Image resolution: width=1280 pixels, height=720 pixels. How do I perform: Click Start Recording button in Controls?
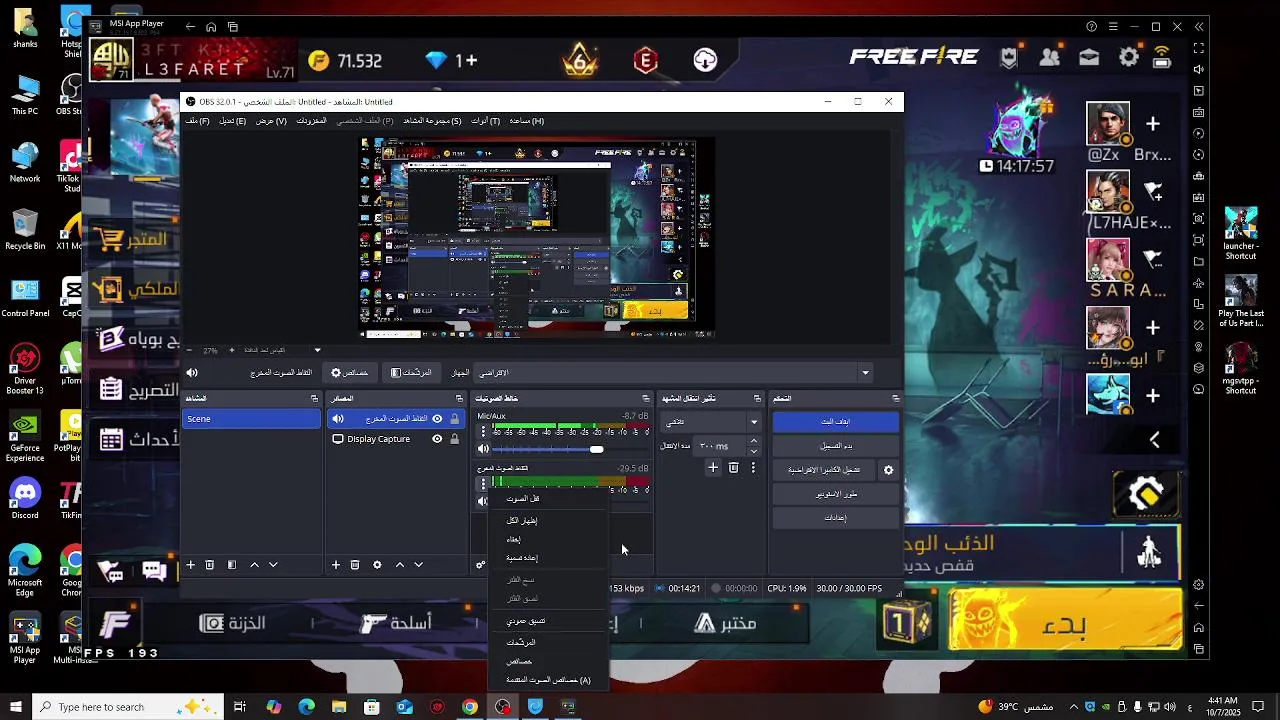click(x=835, y=446)
